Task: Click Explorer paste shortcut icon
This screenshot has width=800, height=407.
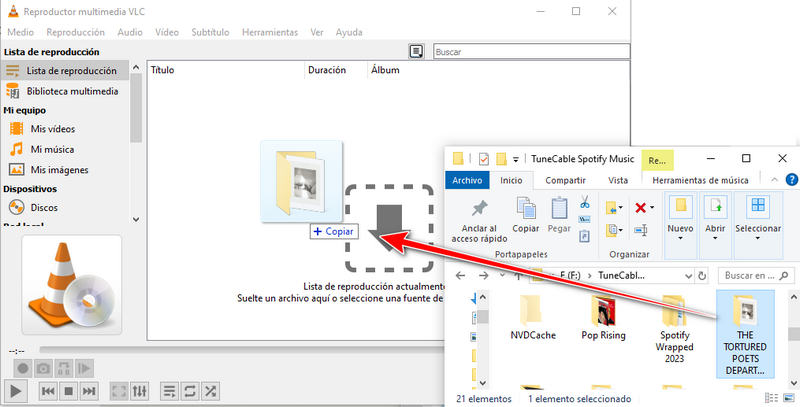Action: [x=585, y=236]
